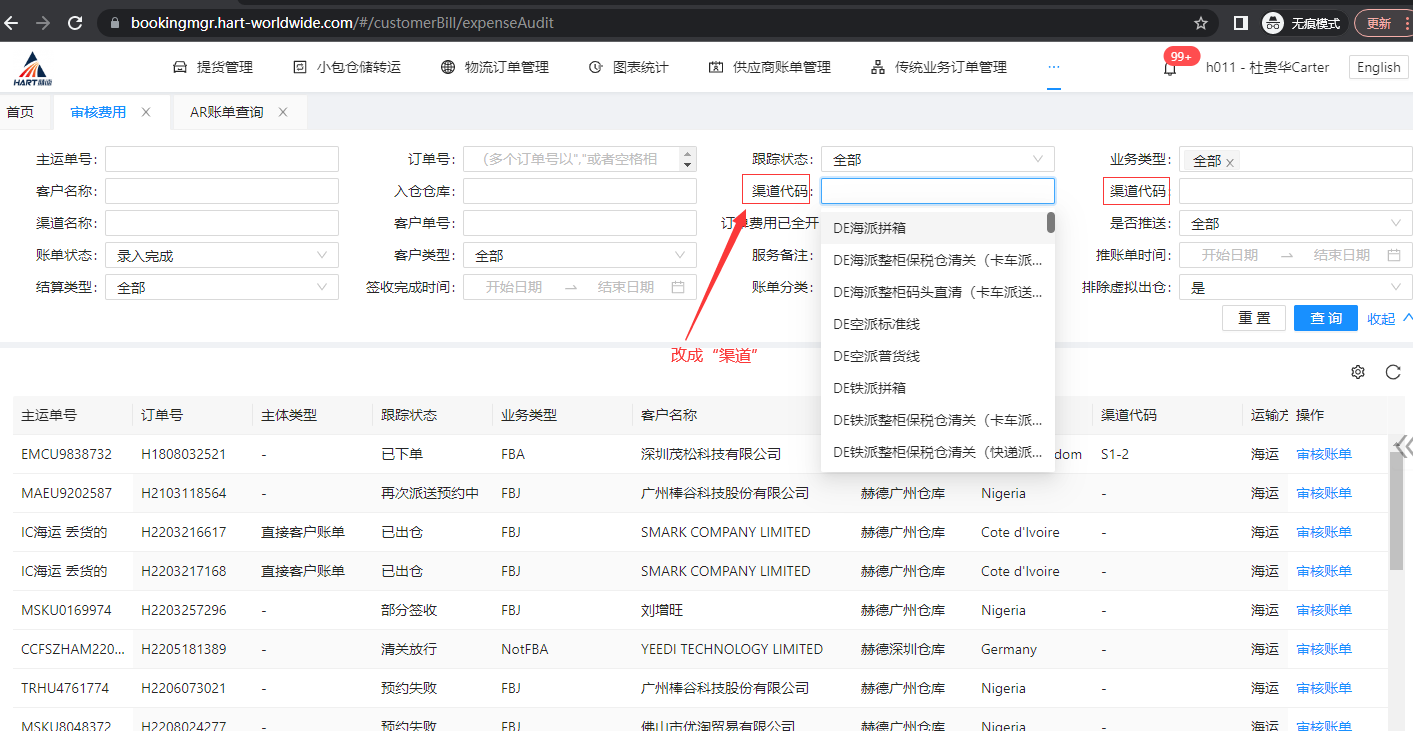Expand the 账单状态 dropdown showing 录入完成

[221, 256]
